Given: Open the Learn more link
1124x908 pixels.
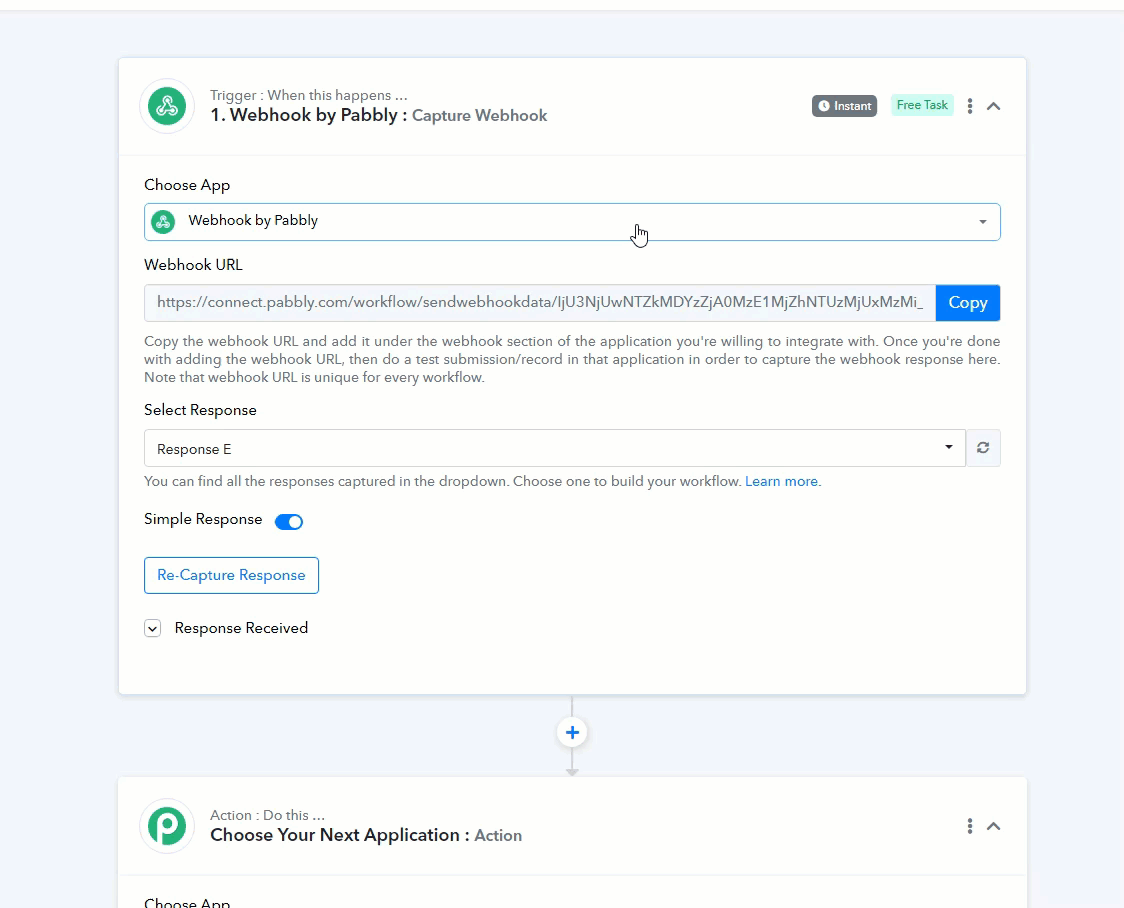Looking at the screenshot, I should pyautogui.click(x=781, y=481).
